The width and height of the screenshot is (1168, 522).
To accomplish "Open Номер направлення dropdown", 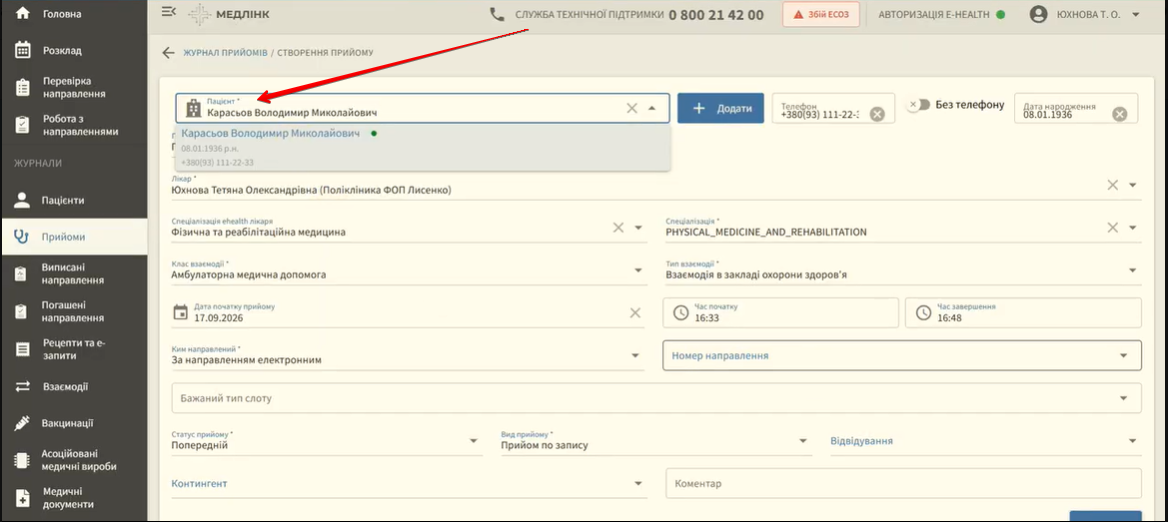I will (902, 355).
